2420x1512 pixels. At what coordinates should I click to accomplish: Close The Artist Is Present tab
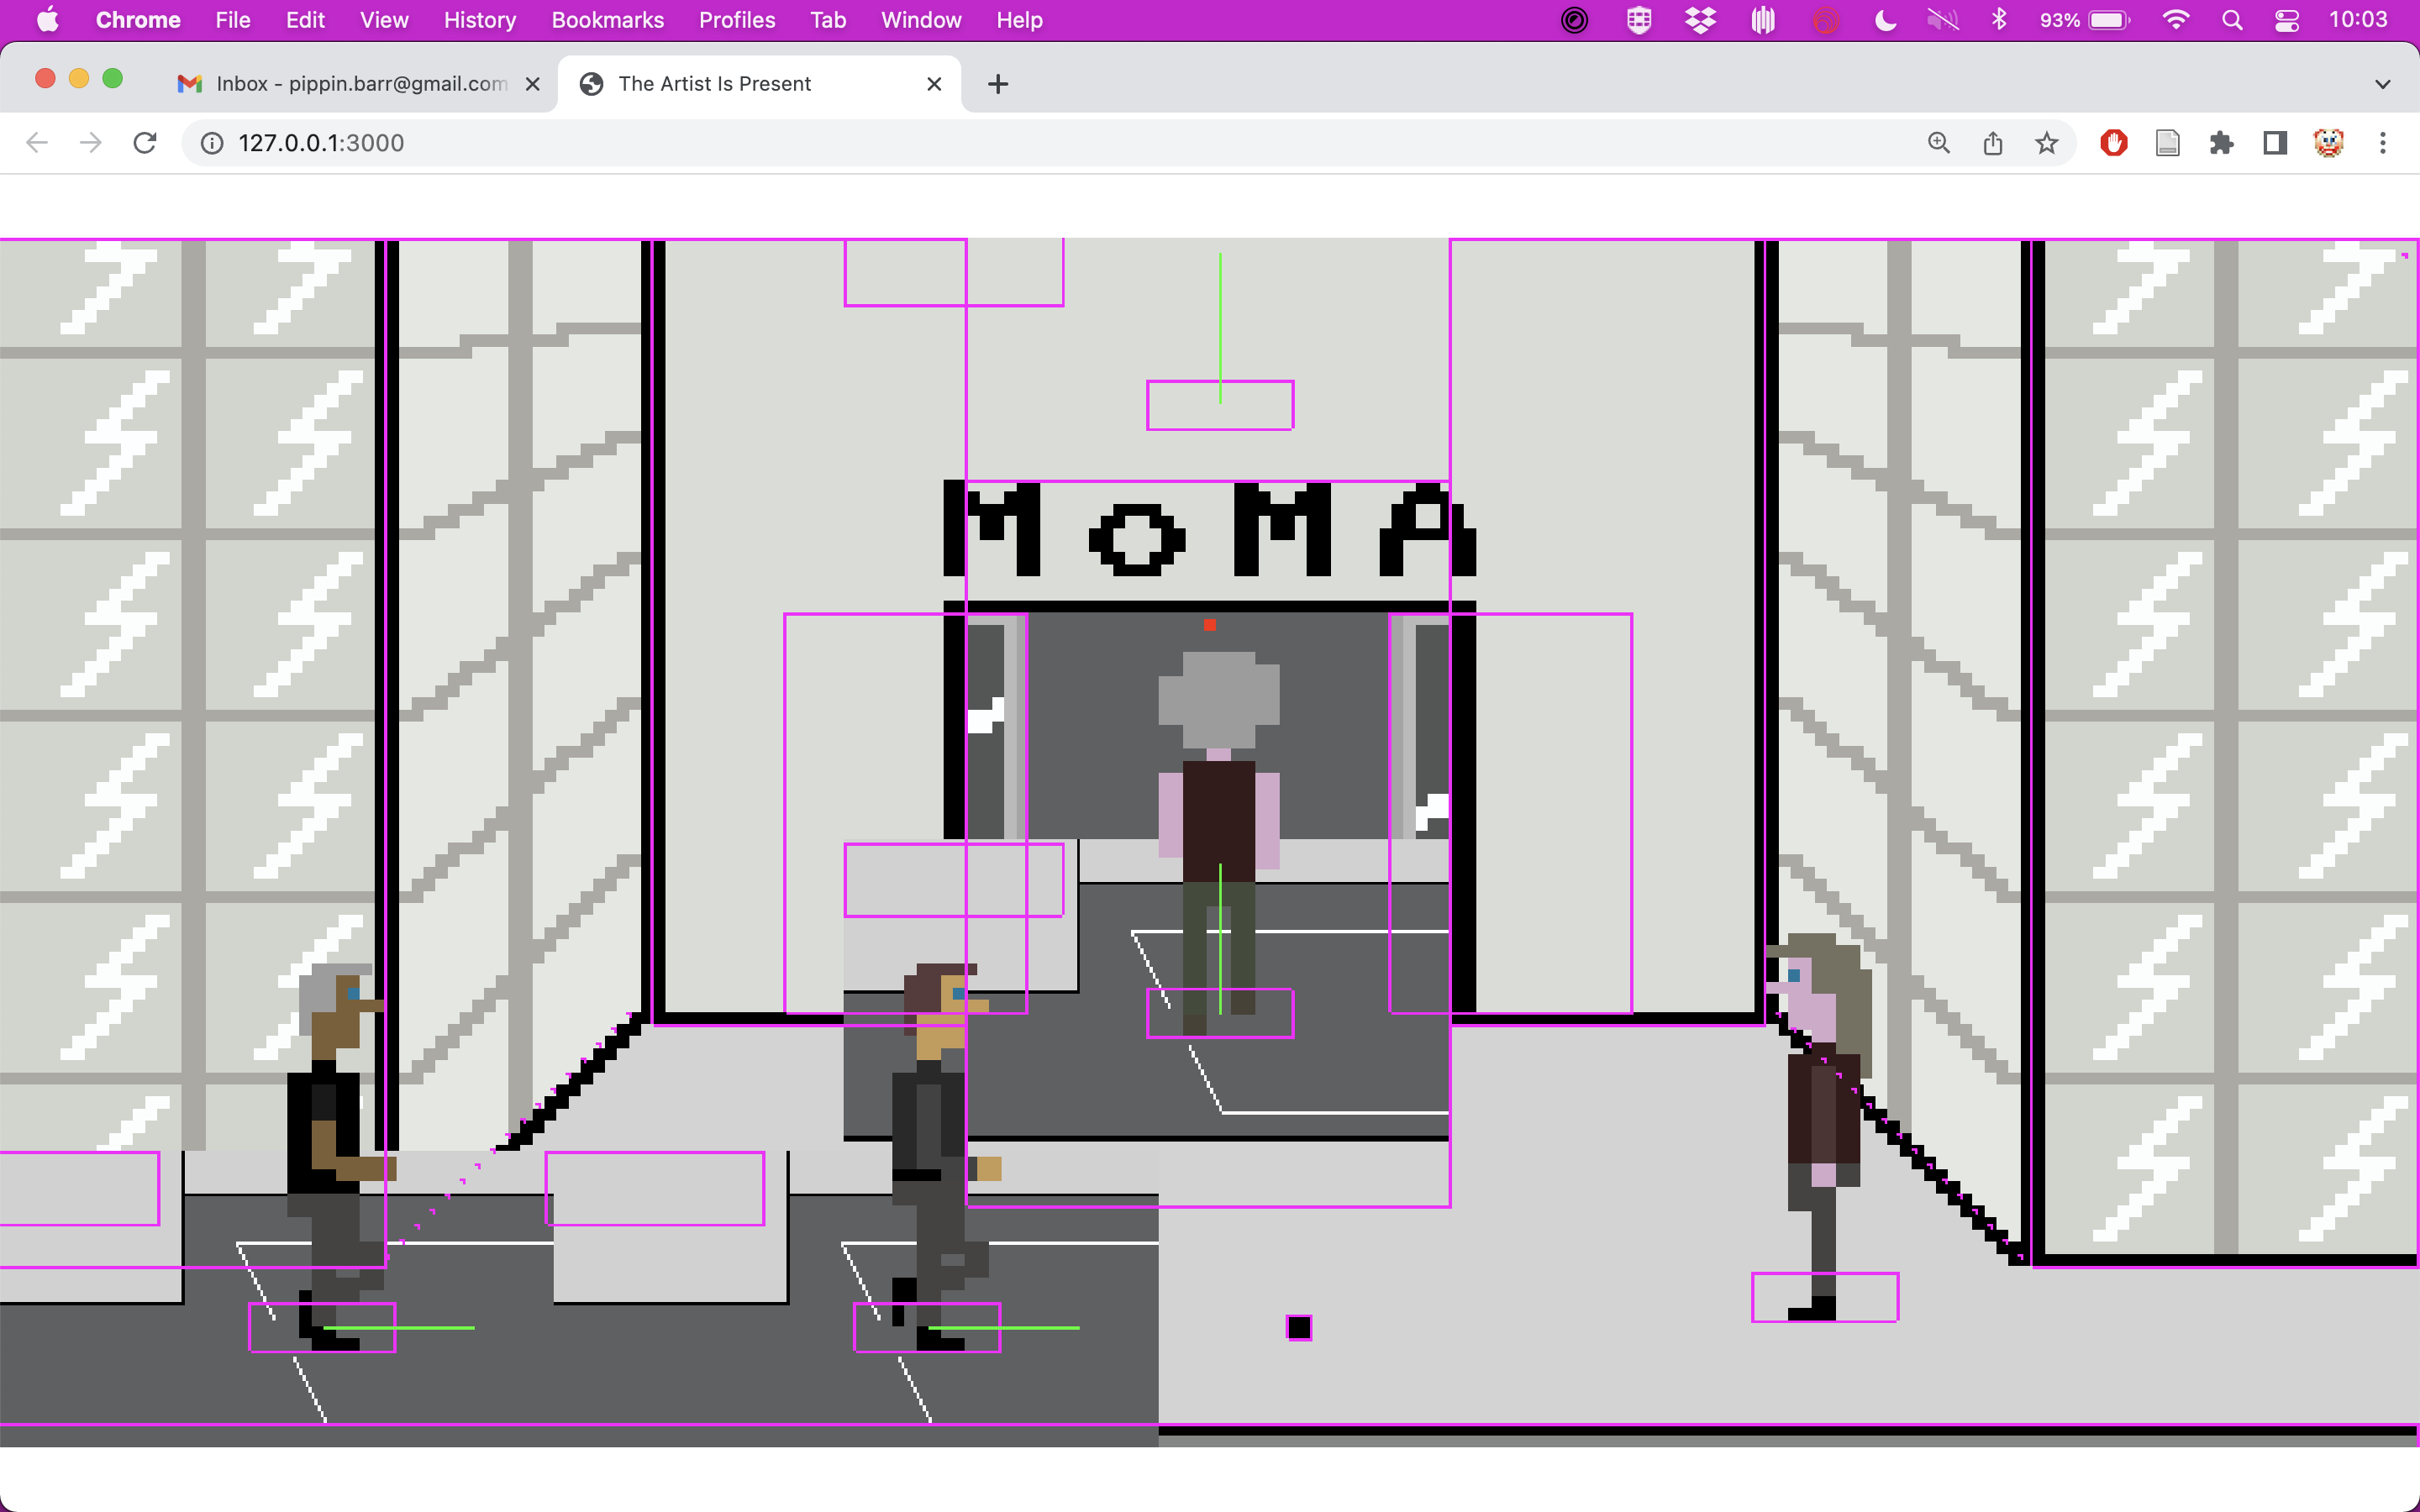pyautogui.click(x=934, y=84)
